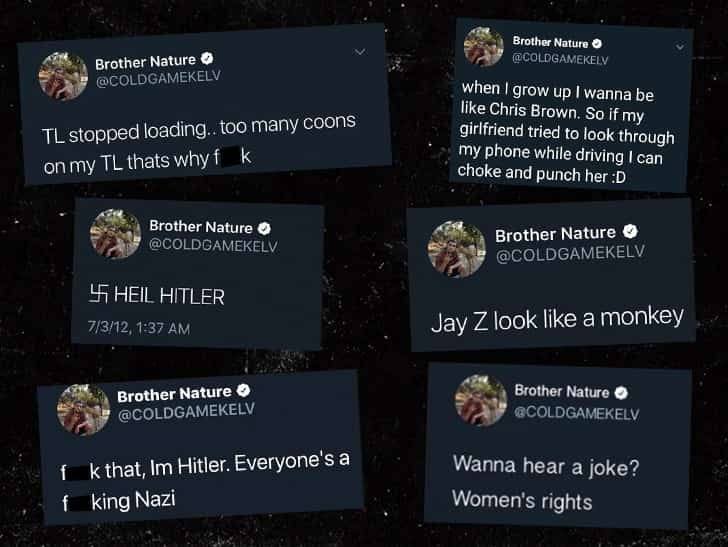Open the profile avatar on the "TL stopped loading" tweet
The height and width of the screenshot is (547, 728).
[x=63, y=77]
